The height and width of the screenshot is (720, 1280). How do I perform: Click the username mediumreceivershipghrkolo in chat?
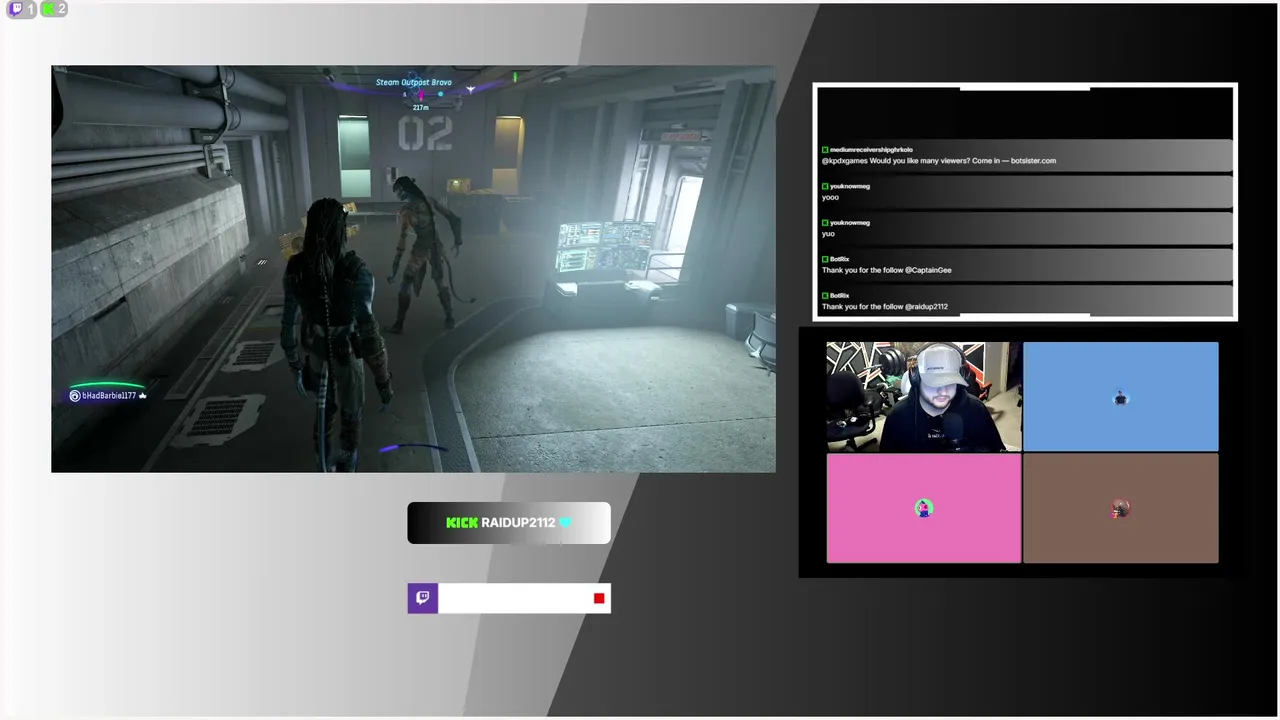click(x=871, y=150)
